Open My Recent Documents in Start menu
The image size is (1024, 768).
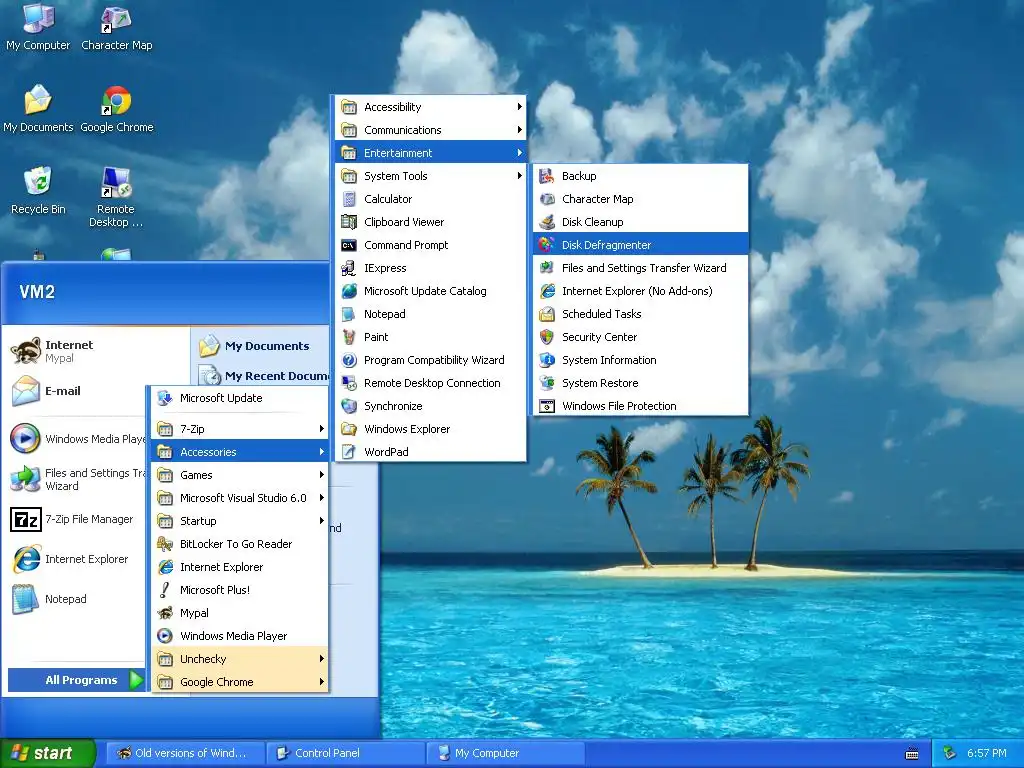263,376
